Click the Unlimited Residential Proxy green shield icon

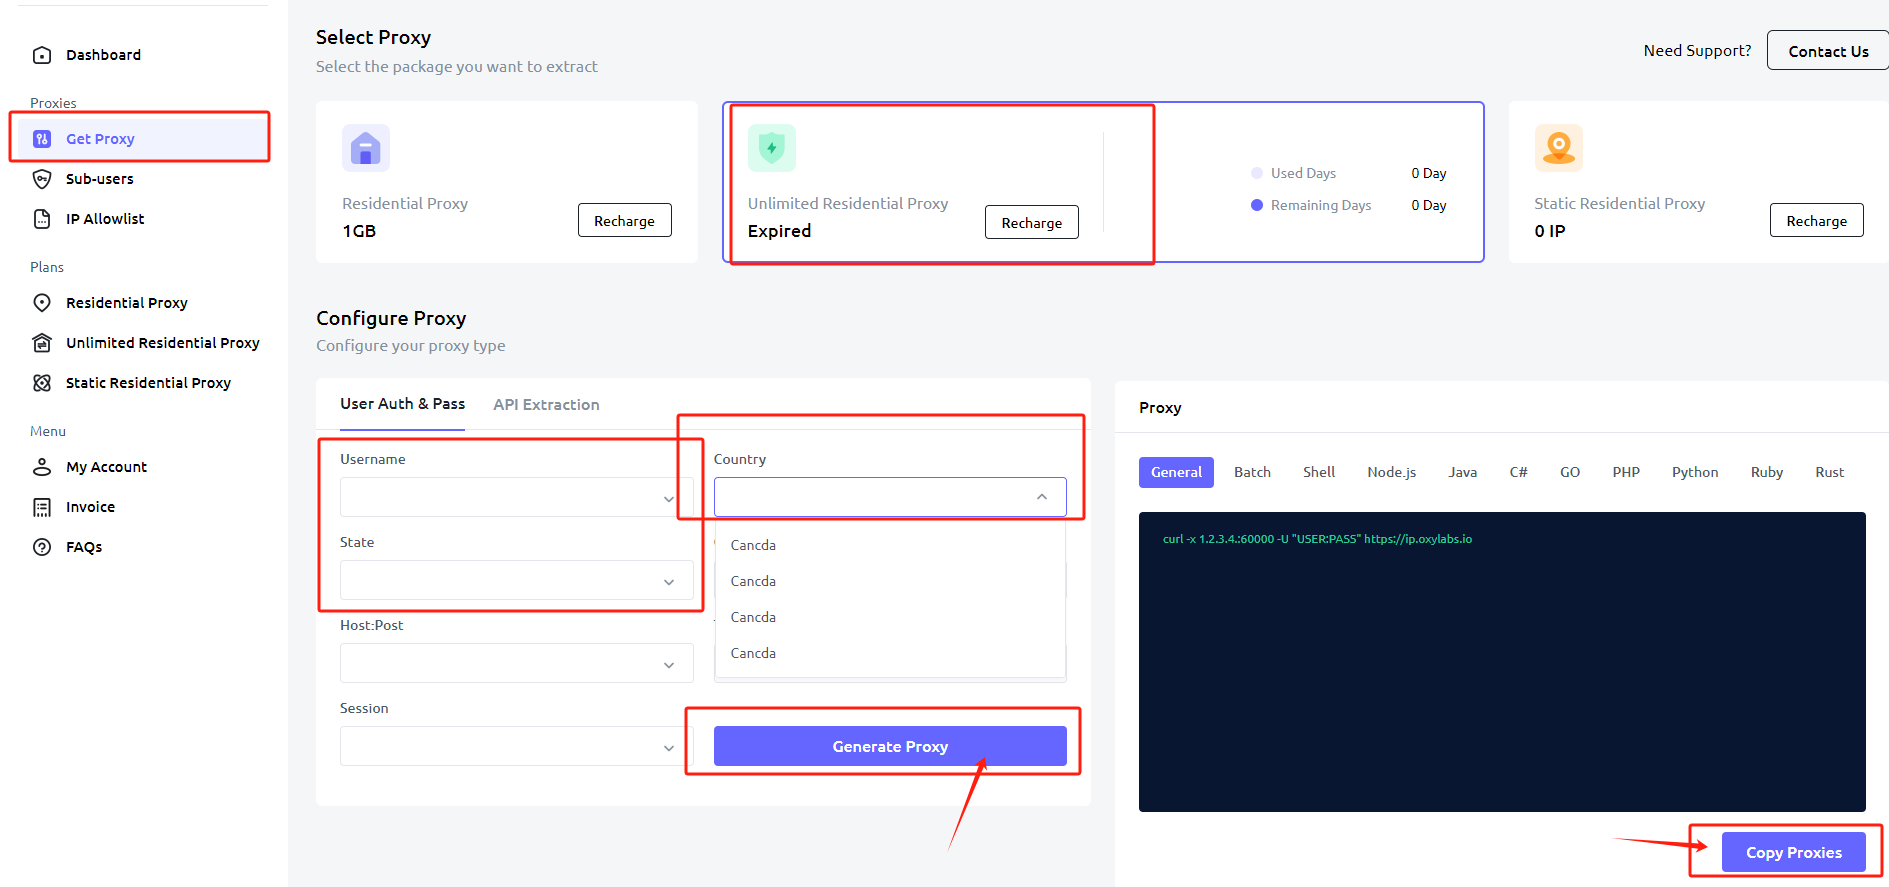click(771, 148)
